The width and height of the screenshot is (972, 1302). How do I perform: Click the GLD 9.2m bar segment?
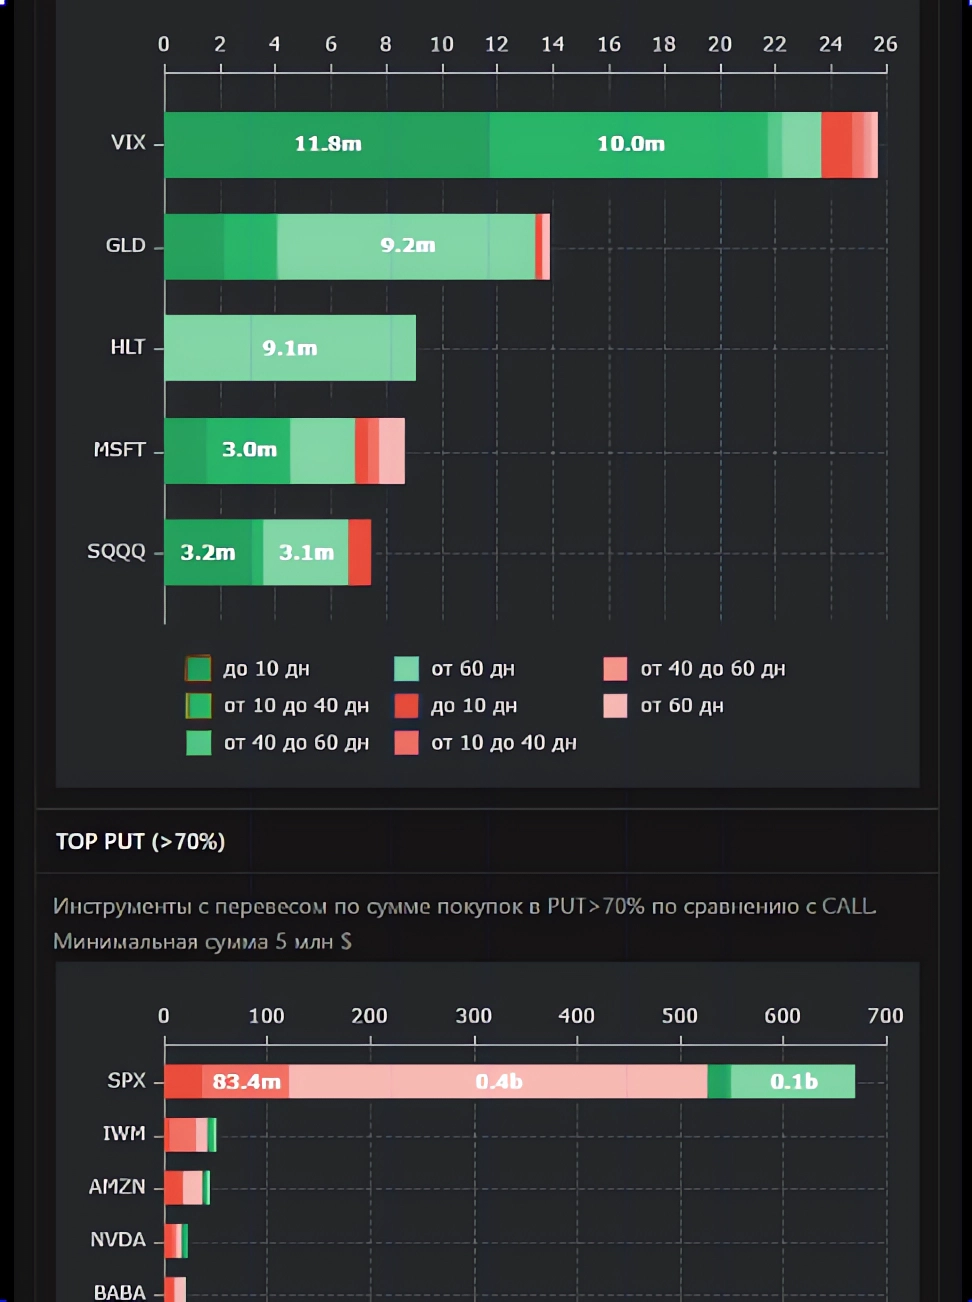[x=406, y=247]
